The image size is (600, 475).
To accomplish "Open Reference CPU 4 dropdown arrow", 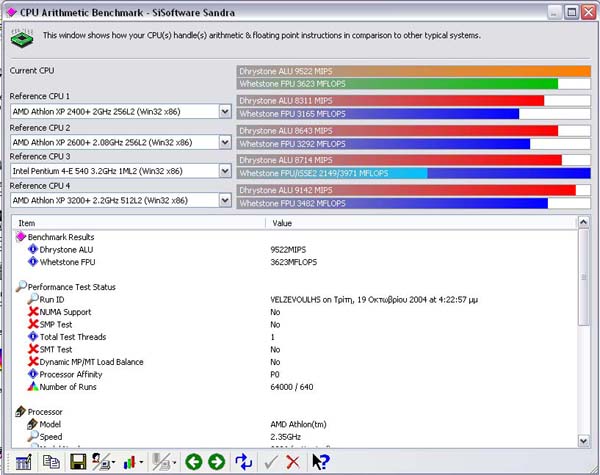I will pos(225,200).
